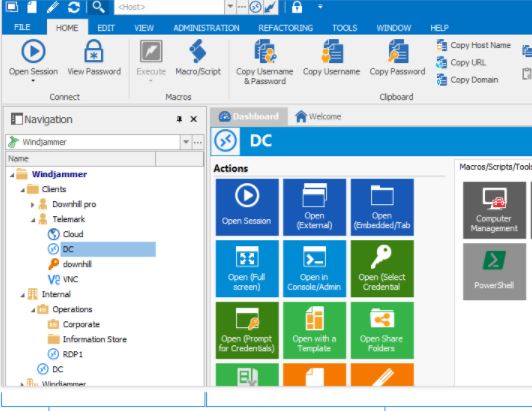
Task: Switch to the Welcome tab
Action: pyautogui.click(x=318, y=116)
